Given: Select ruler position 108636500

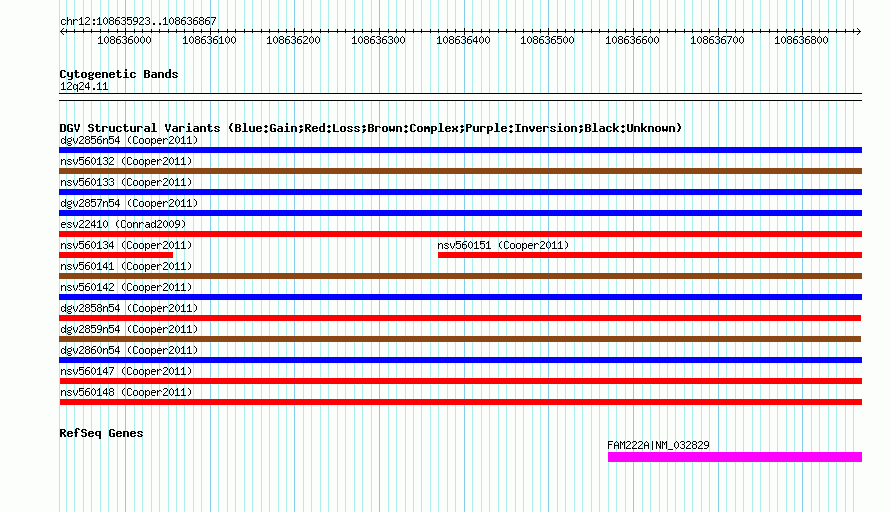Looking at the screenshot, I should (547, 40).
